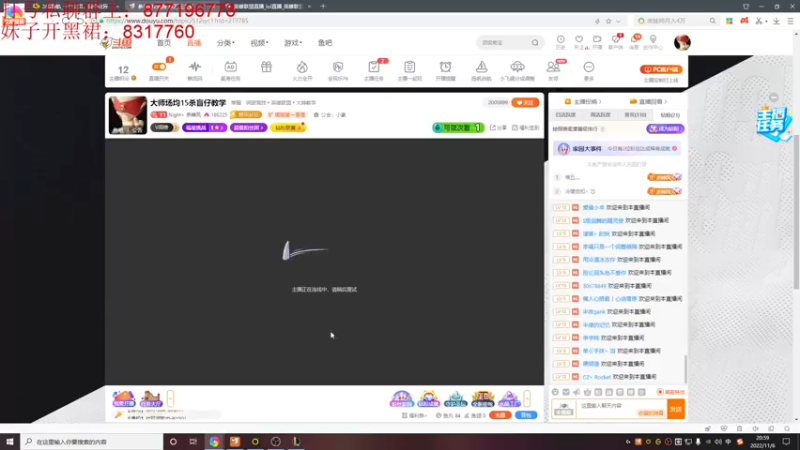
Task: Open 直播回看 link in the side panel
Action: point(648,102)
